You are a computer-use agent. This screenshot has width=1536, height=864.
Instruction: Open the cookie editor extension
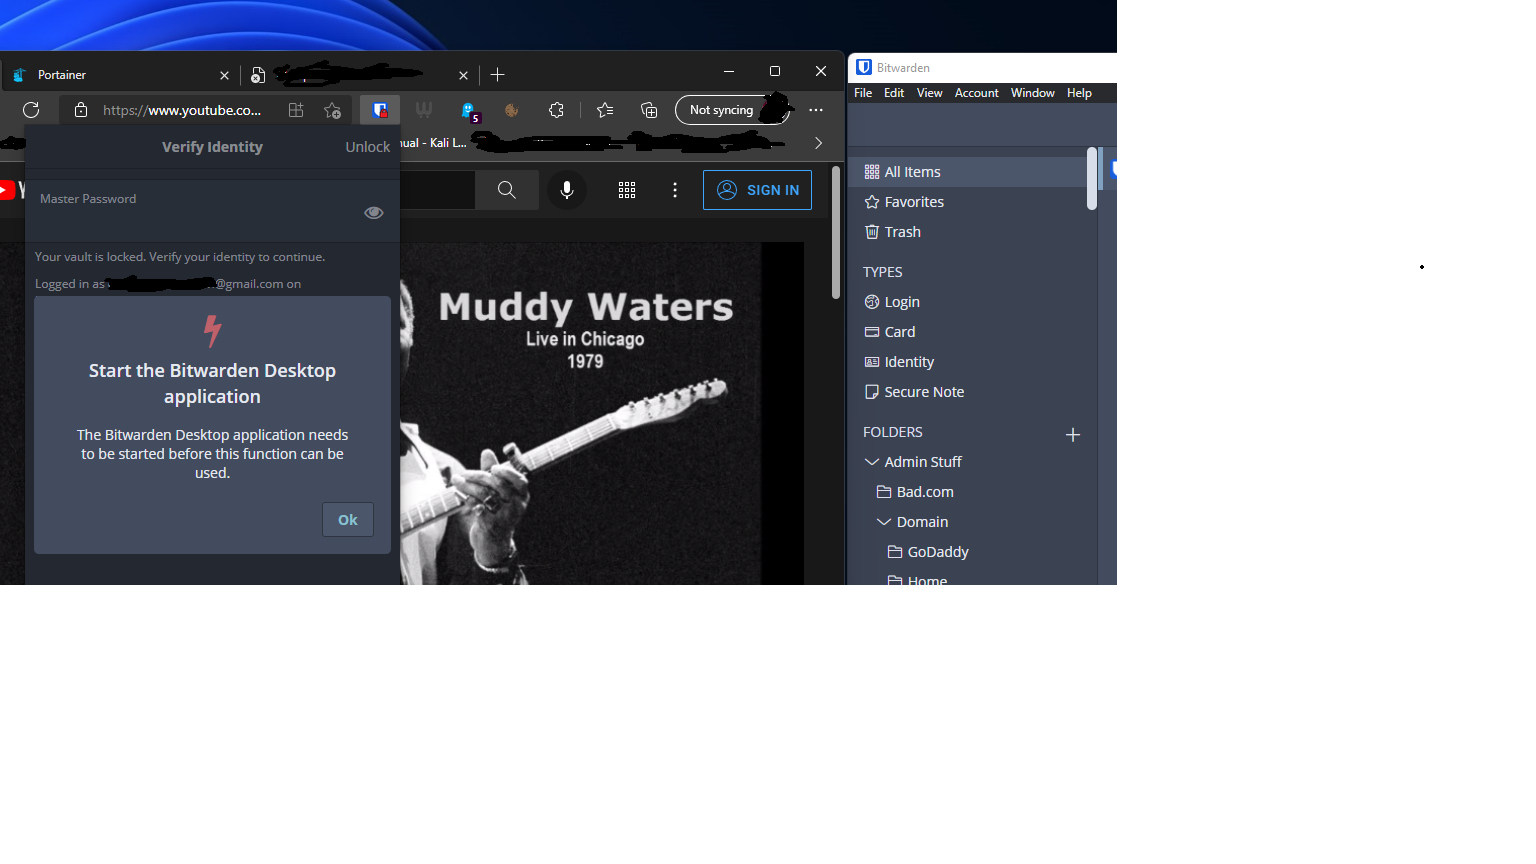coord(511,110)
